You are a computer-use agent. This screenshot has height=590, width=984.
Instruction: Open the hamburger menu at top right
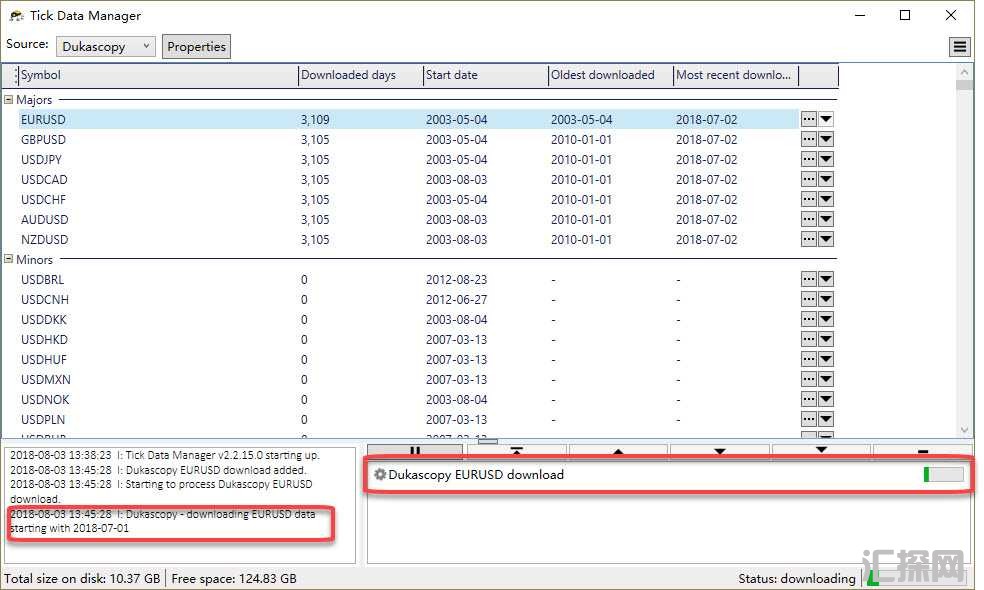point(959,47)
